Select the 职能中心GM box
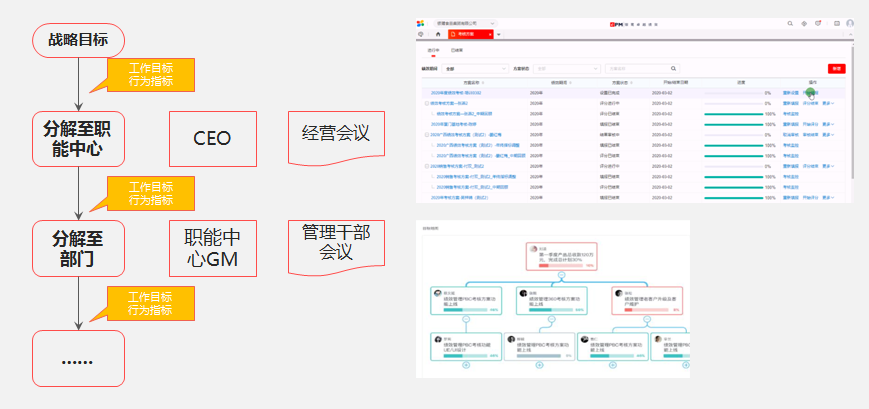 (213, 248)
